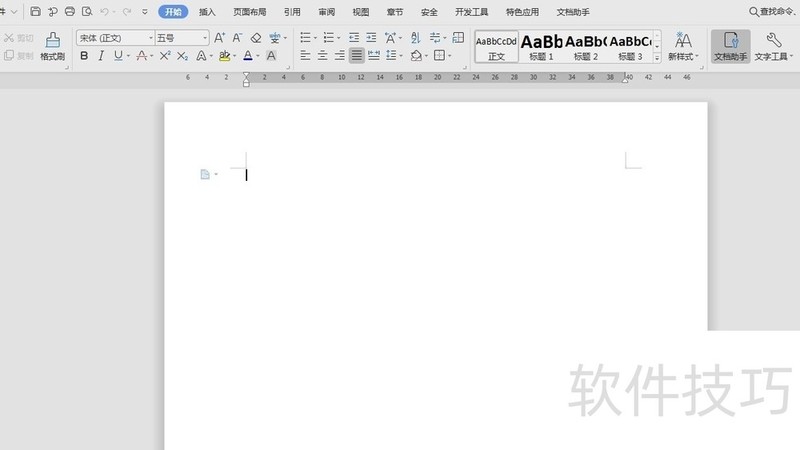800x450 pixels.
Task: Expand the font color dropdown arrow
Action: pos(258,56)
